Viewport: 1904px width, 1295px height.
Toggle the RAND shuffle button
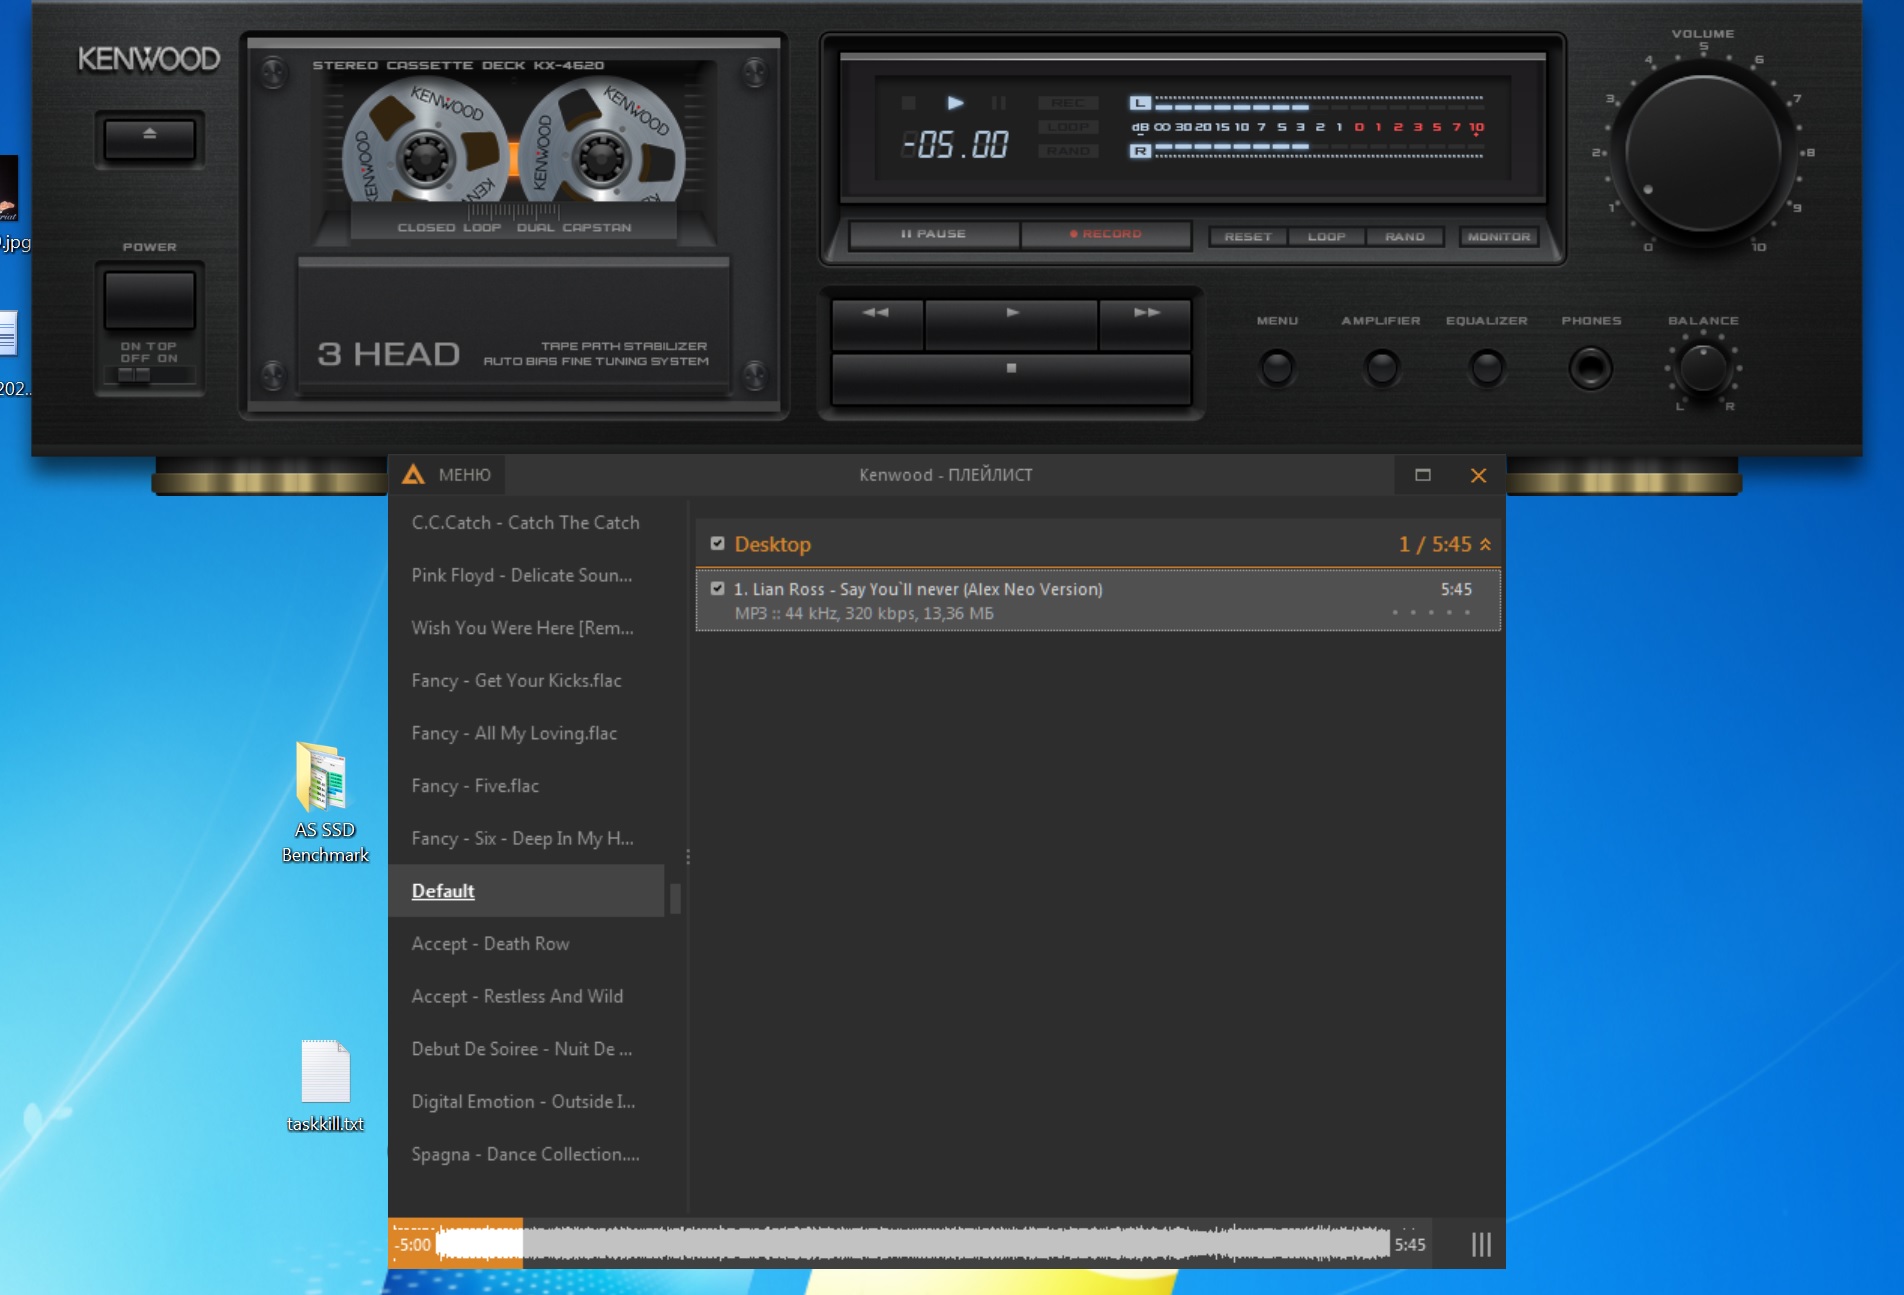coord(1404,237)
